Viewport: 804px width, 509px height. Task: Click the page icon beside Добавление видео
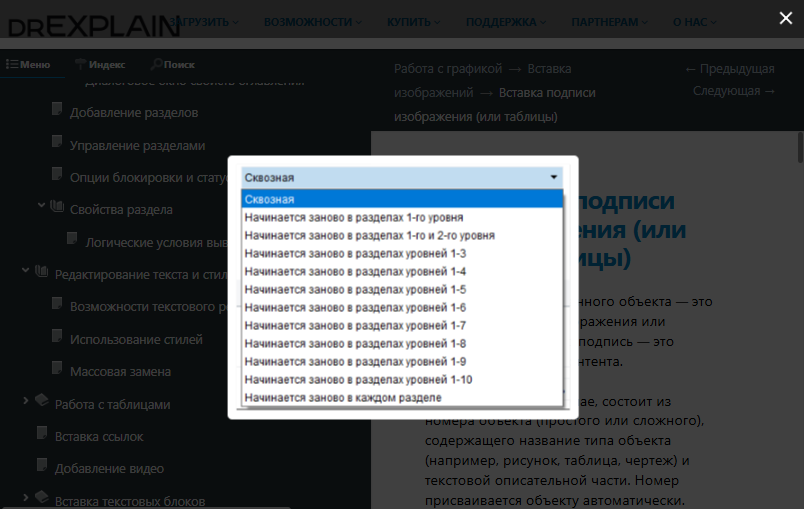click(42, 467)
